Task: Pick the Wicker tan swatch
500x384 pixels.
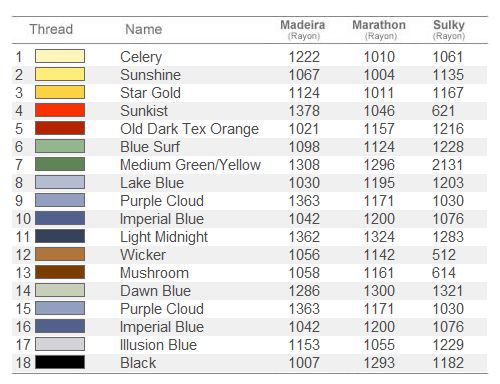Action: (x=60, y=254)
